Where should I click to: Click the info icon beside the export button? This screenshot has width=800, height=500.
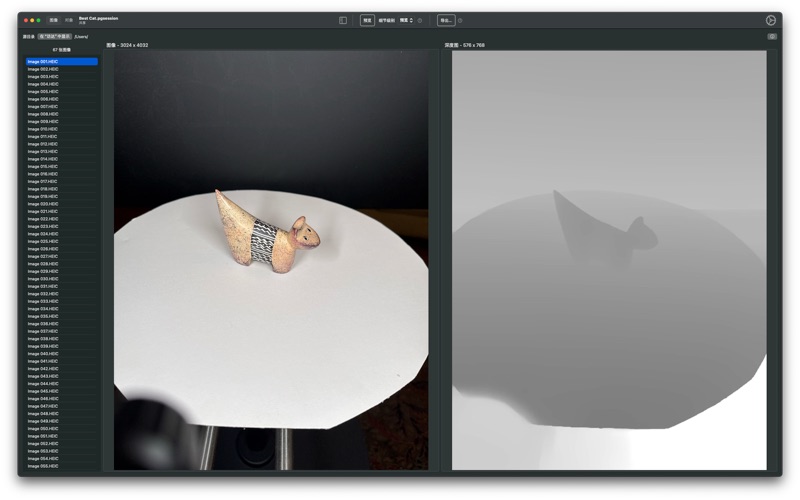460,20
